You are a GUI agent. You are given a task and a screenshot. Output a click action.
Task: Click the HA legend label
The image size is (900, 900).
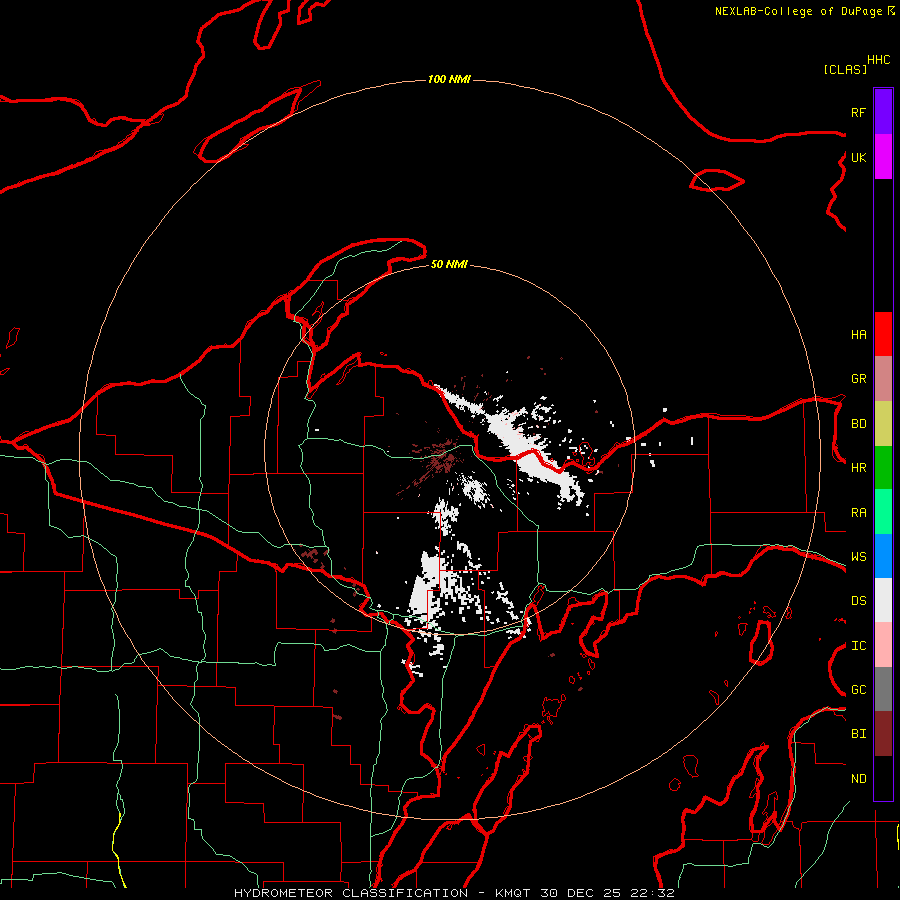(x=858, y=335)
